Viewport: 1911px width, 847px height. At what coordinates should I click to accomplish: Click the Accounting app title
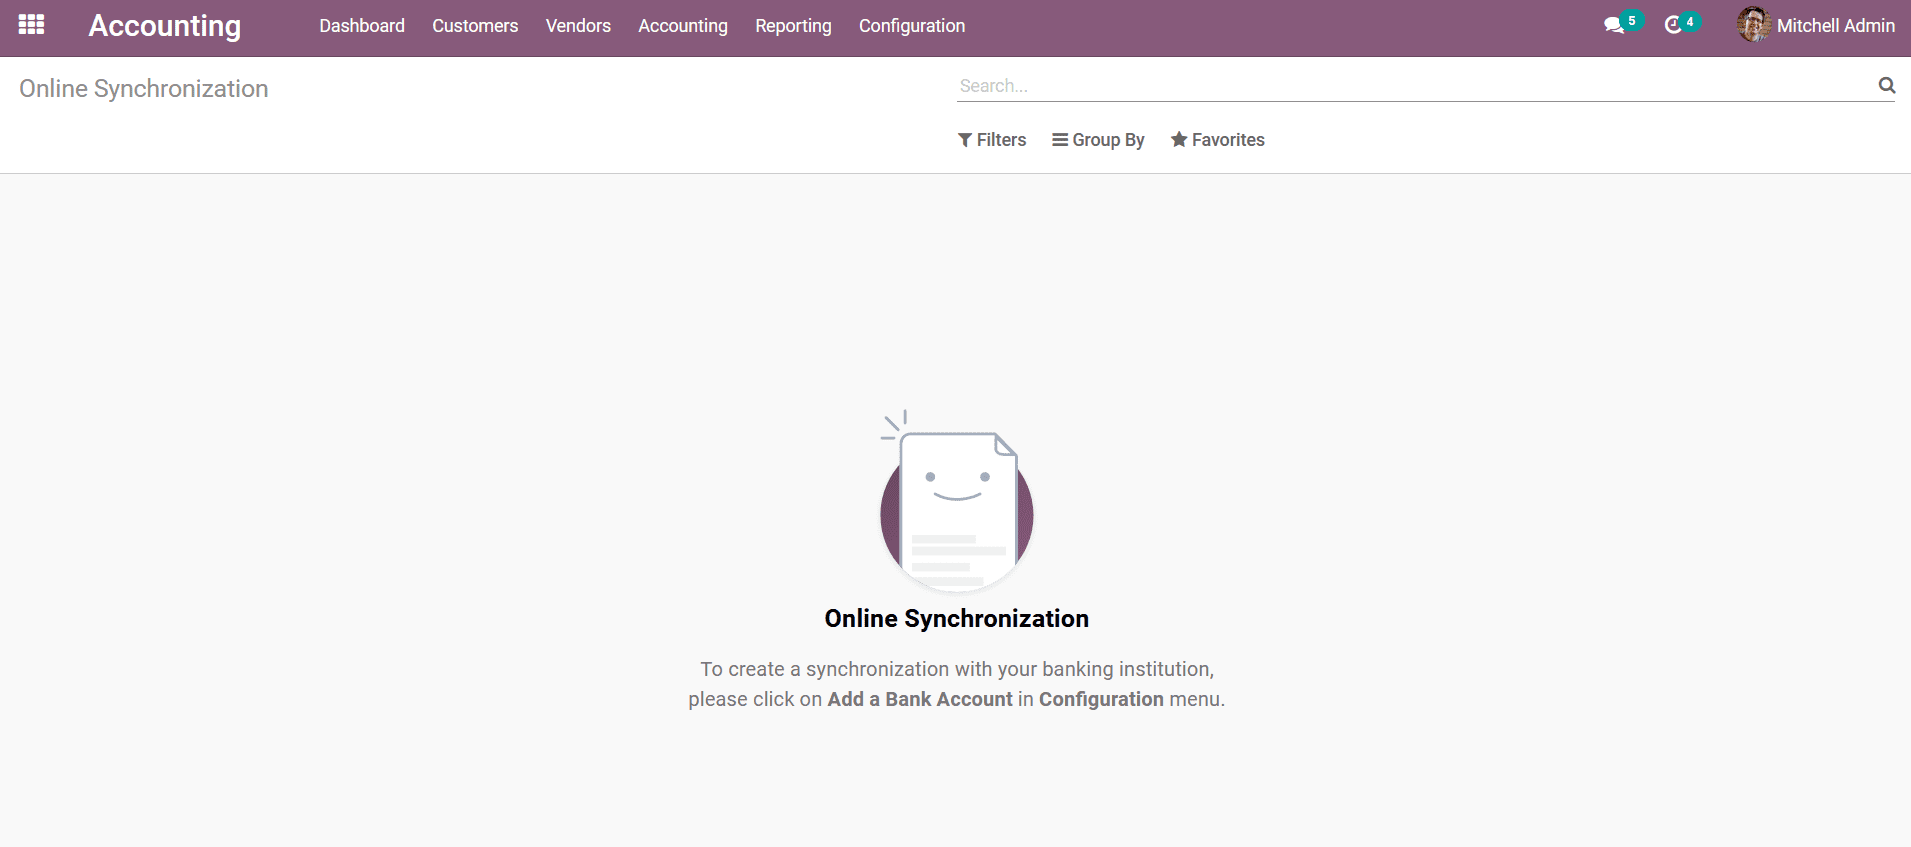(x=165, y=26)
